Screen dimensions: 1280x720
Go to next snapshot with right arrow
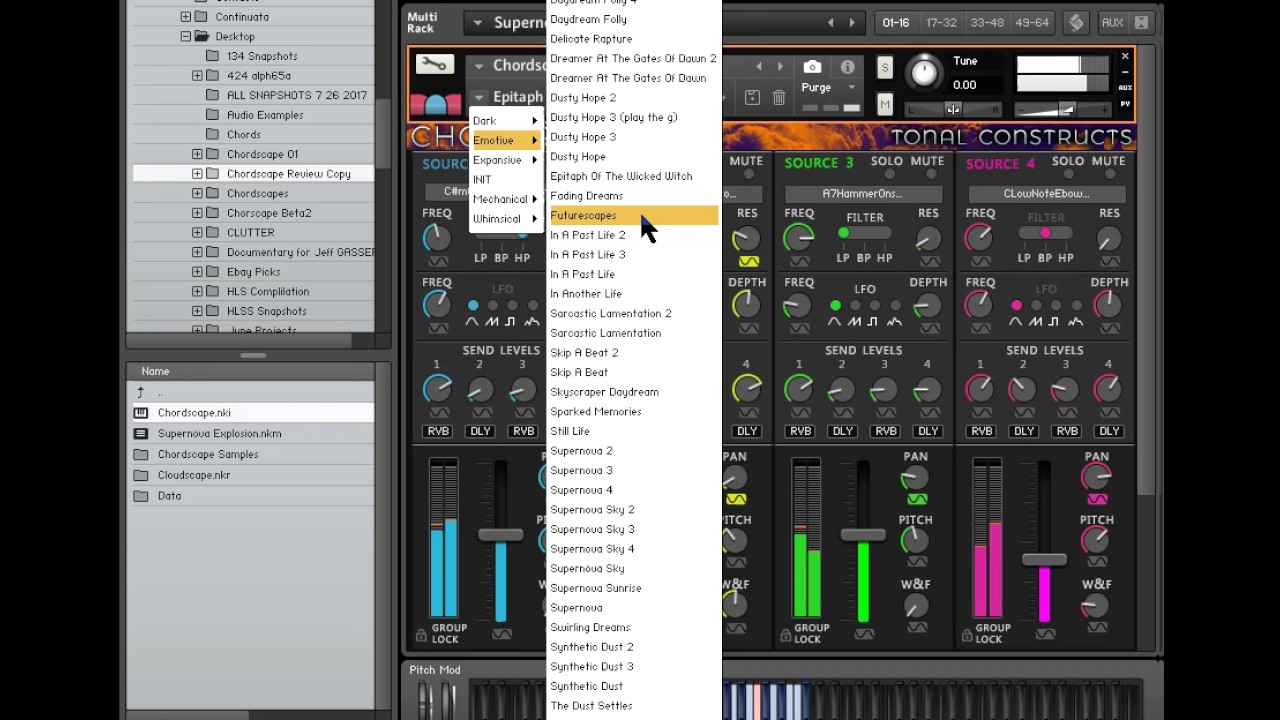[x=782, y=67]
